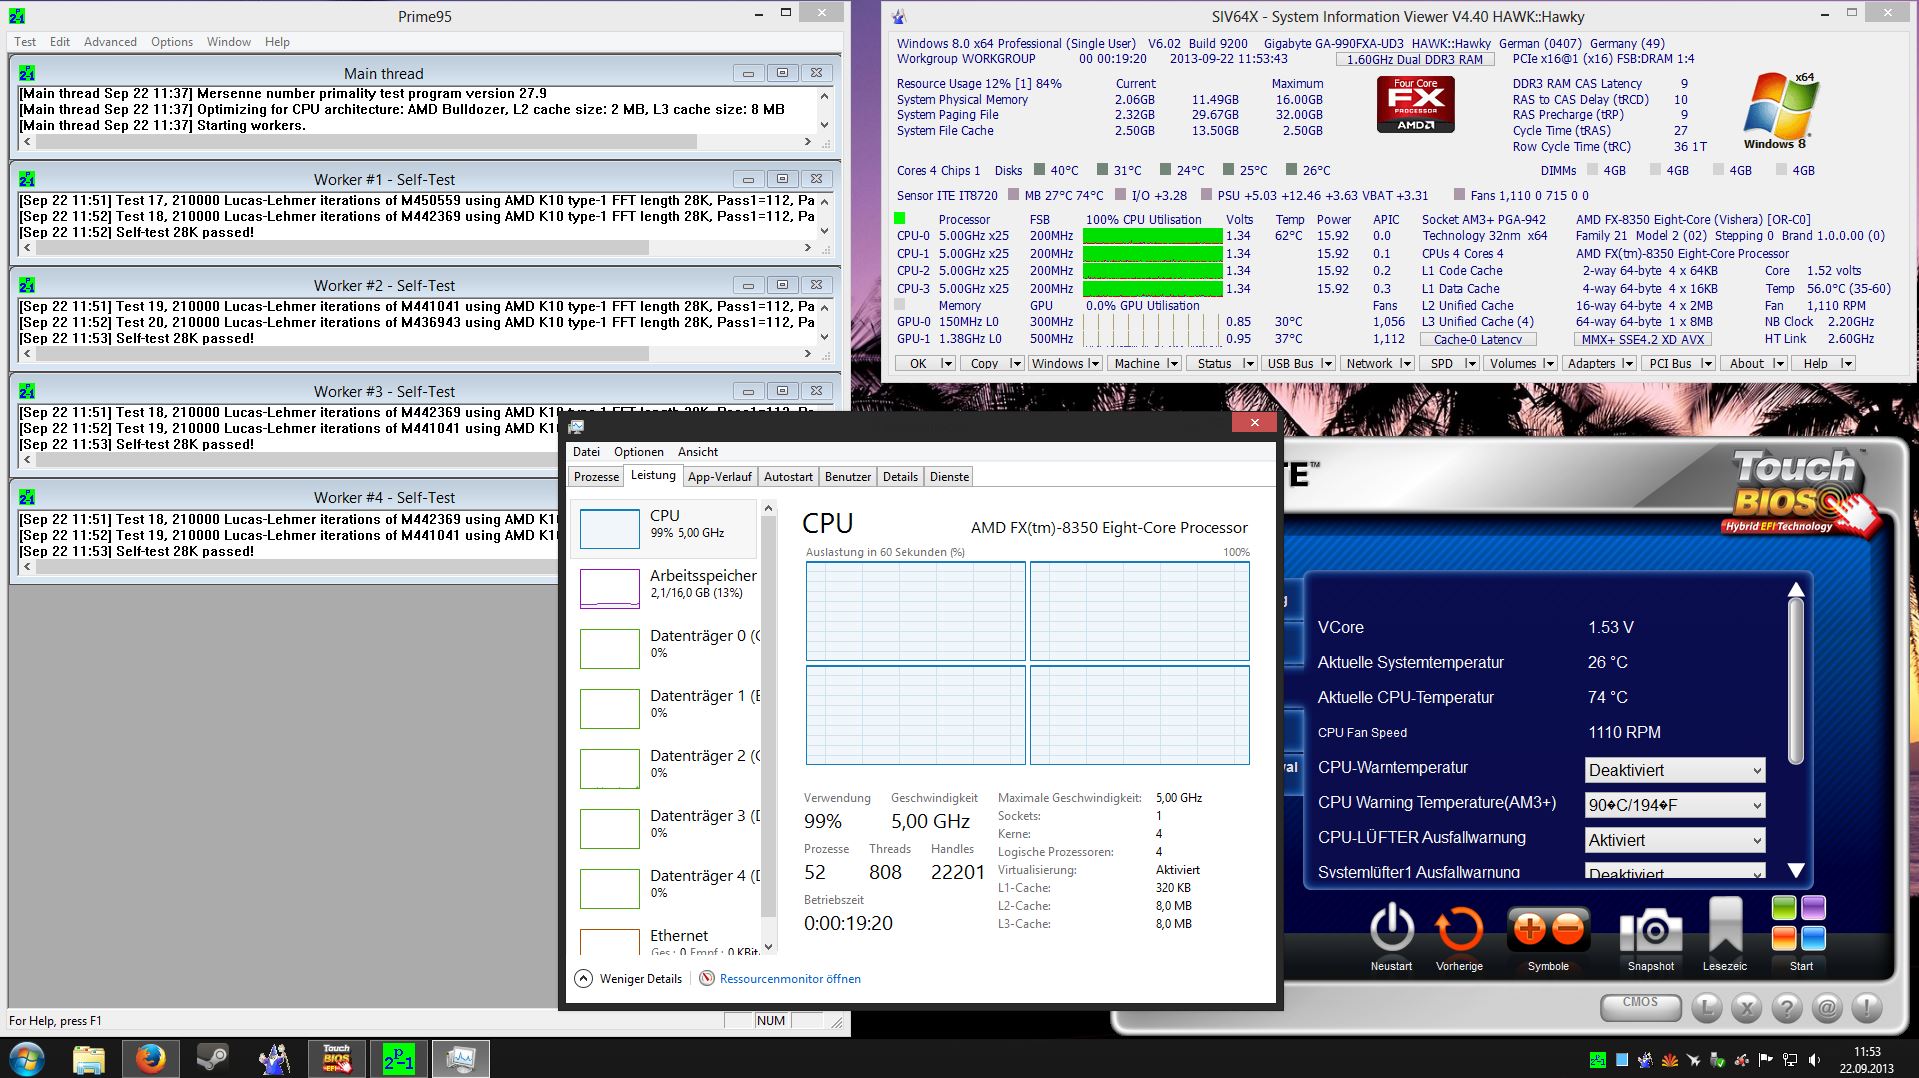Click the Neustart power icon in Touch BIOS
The width and height of the screenshot is (1919, 1078).
1391,929
